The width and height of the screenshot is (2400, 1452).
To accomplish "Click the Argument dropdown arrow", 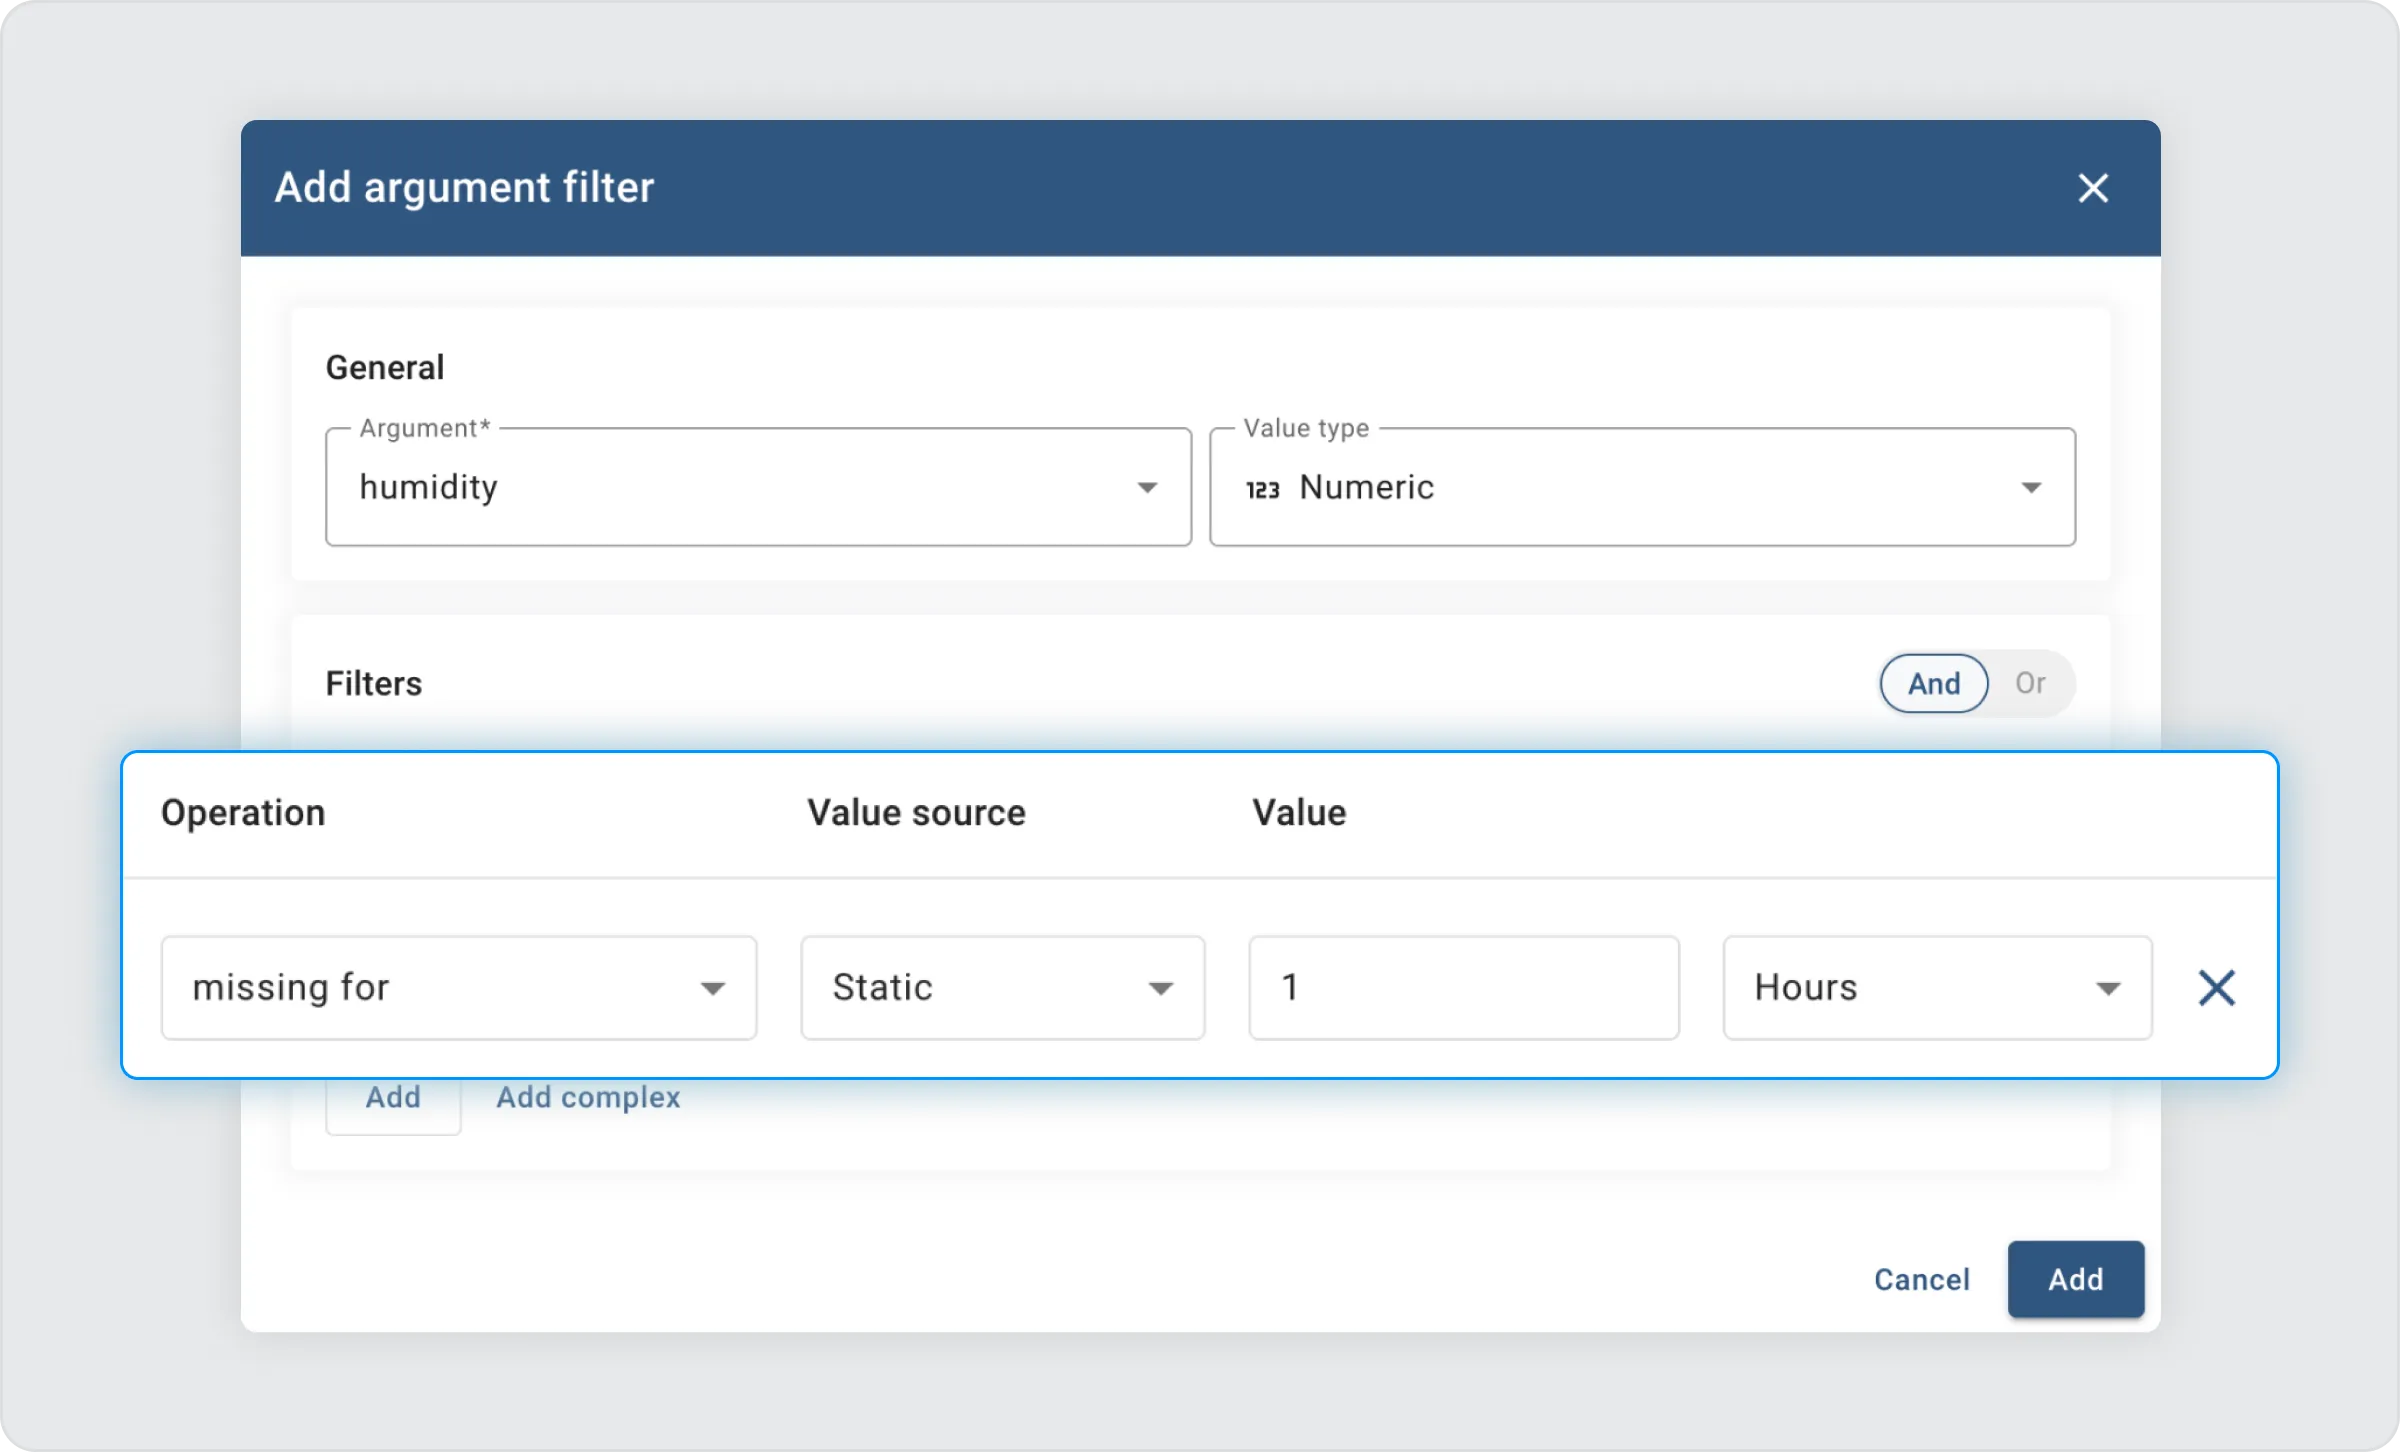I will tap(1147, 488).
